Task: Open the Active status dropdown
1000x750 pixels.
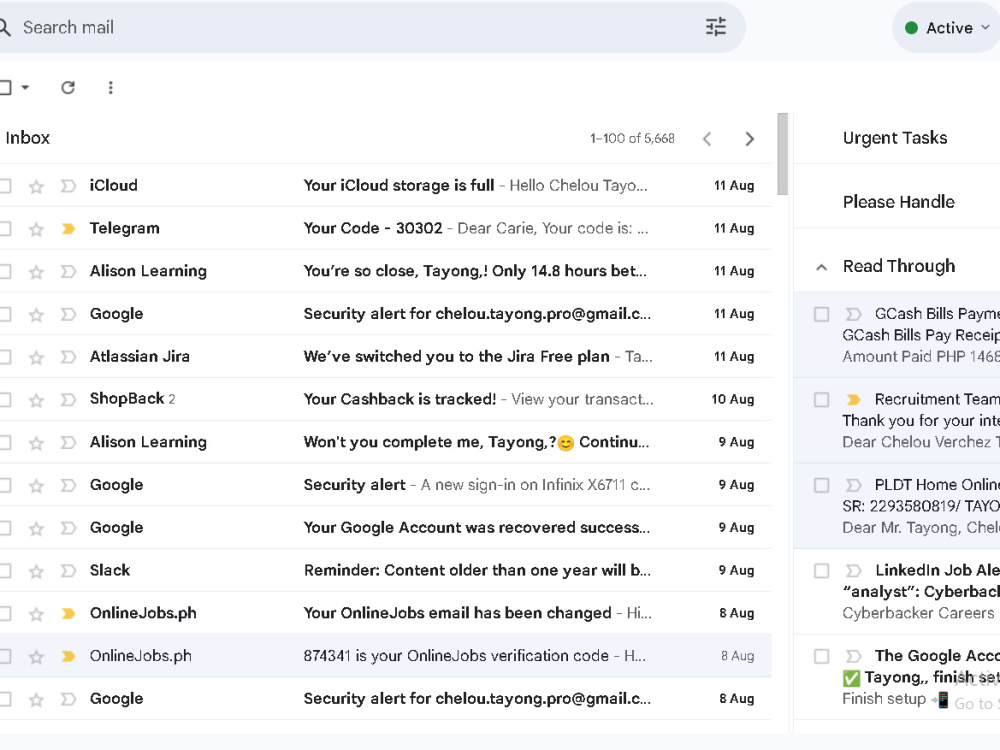Action: (948, 27)
